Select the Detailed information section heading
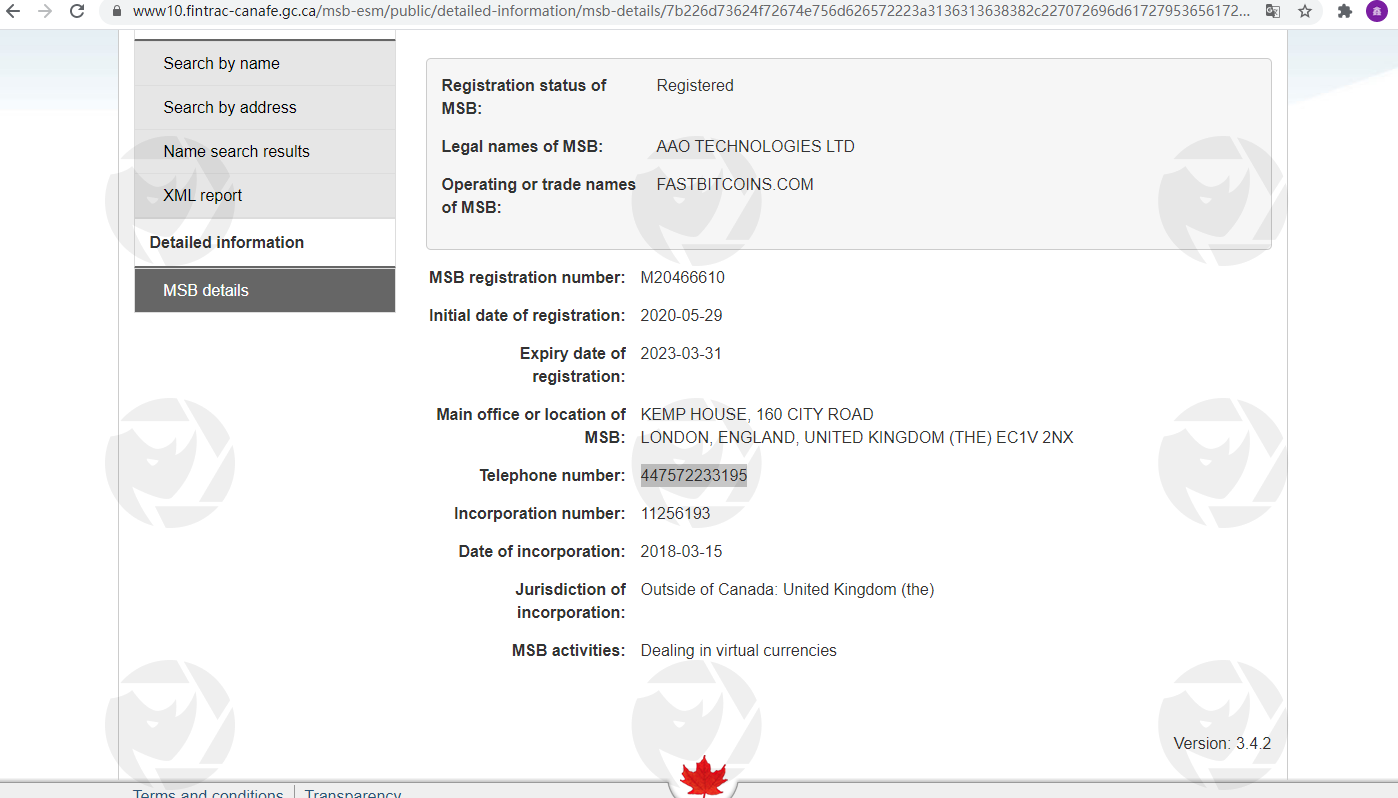Image resolution: width=1398 pixels, height=798 pixels. [227, 242]
